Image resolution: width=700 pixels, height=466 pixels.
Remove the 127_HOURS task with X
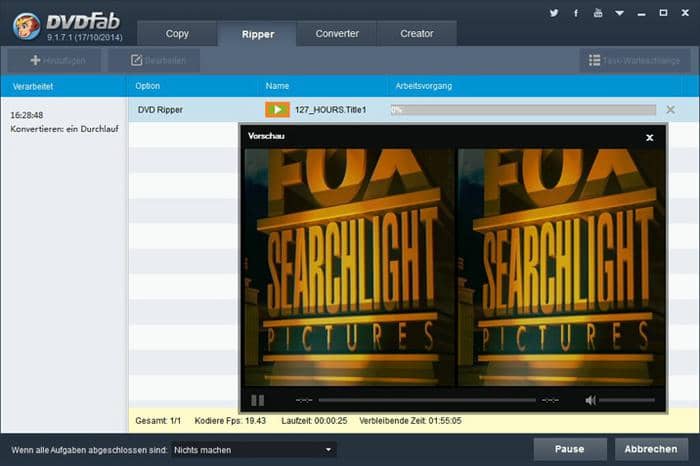point(670,109)
